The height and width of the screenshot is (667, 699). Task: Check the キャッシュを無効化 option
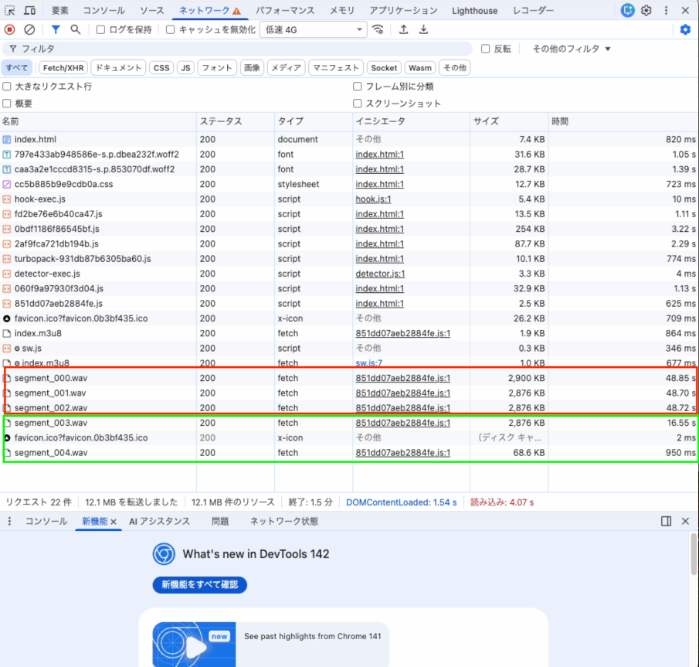[171, 29]
